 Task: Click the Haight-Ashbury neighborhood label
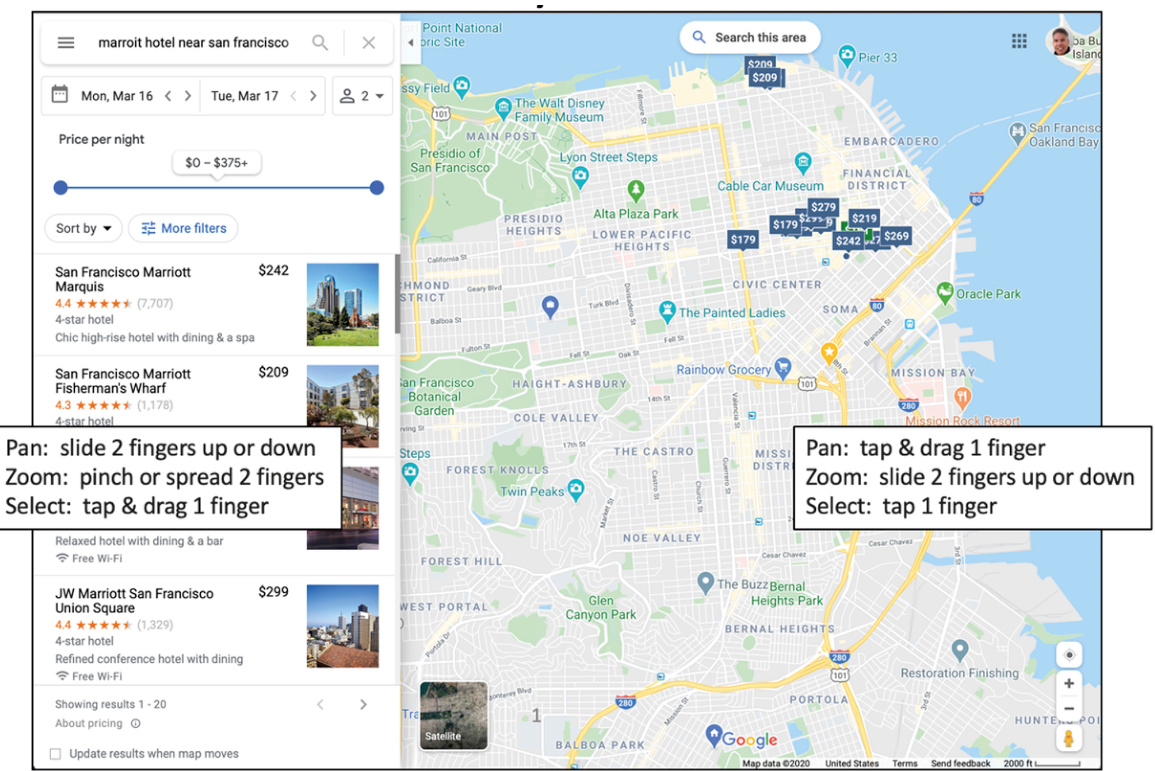coord(569,384)
